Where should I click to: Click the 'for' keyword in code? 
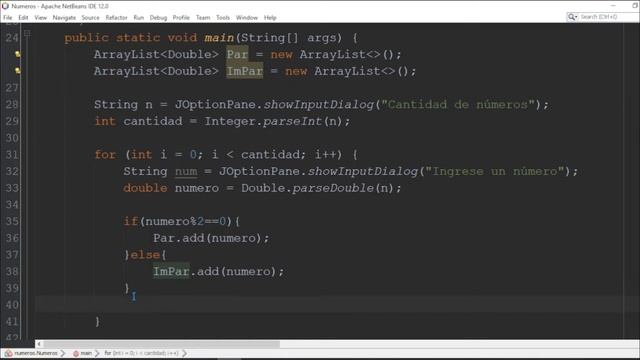(x=105, y=155)
